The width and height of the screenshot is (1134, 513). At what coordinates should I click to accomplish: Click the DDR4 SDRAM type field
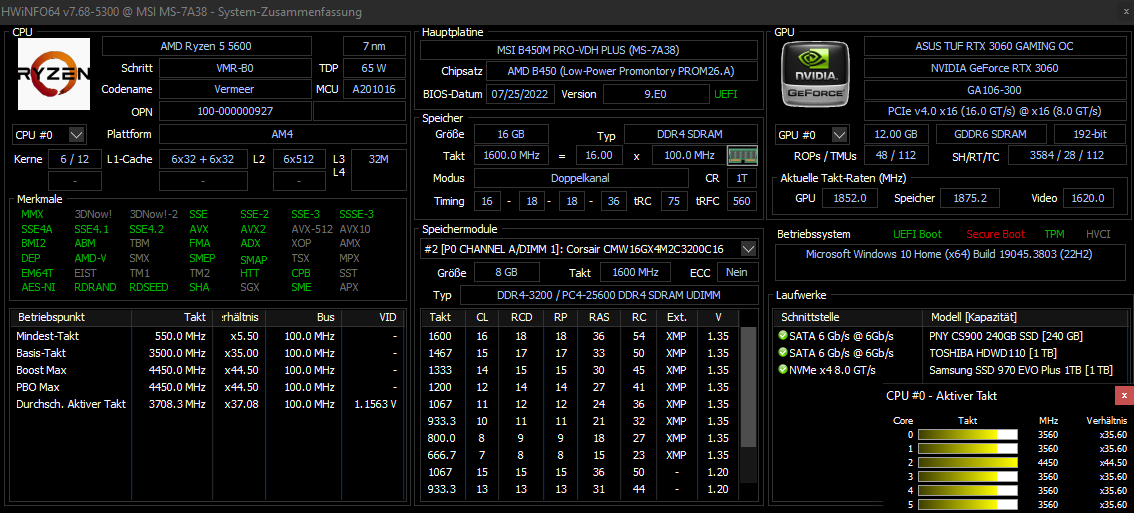coord(691,134)
